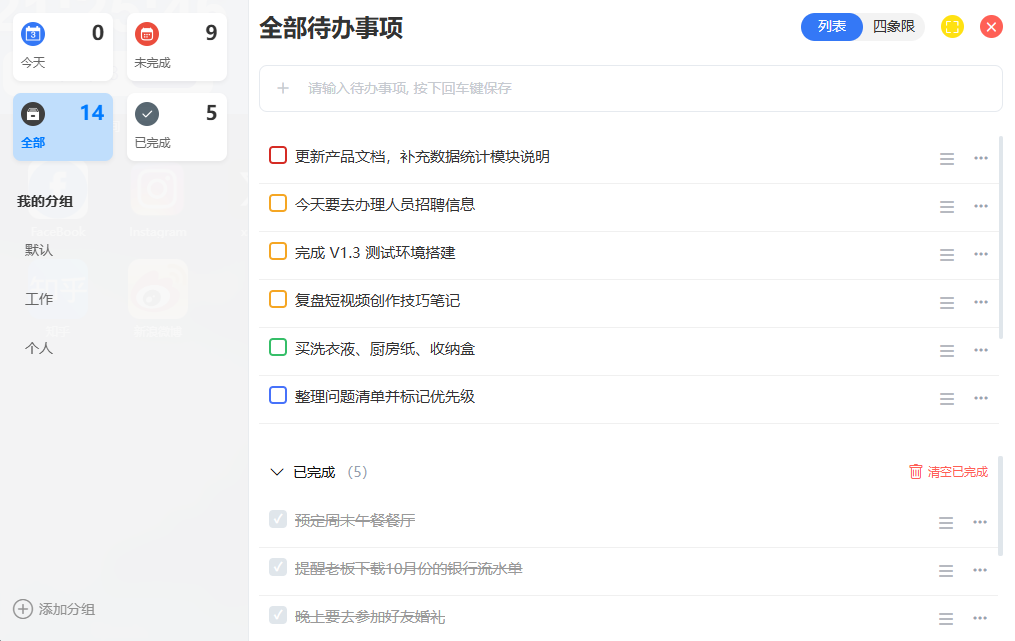Open more options menu for 整理问题清单 task
This screenshot has height=641, width=1015.
click(980, 398)
